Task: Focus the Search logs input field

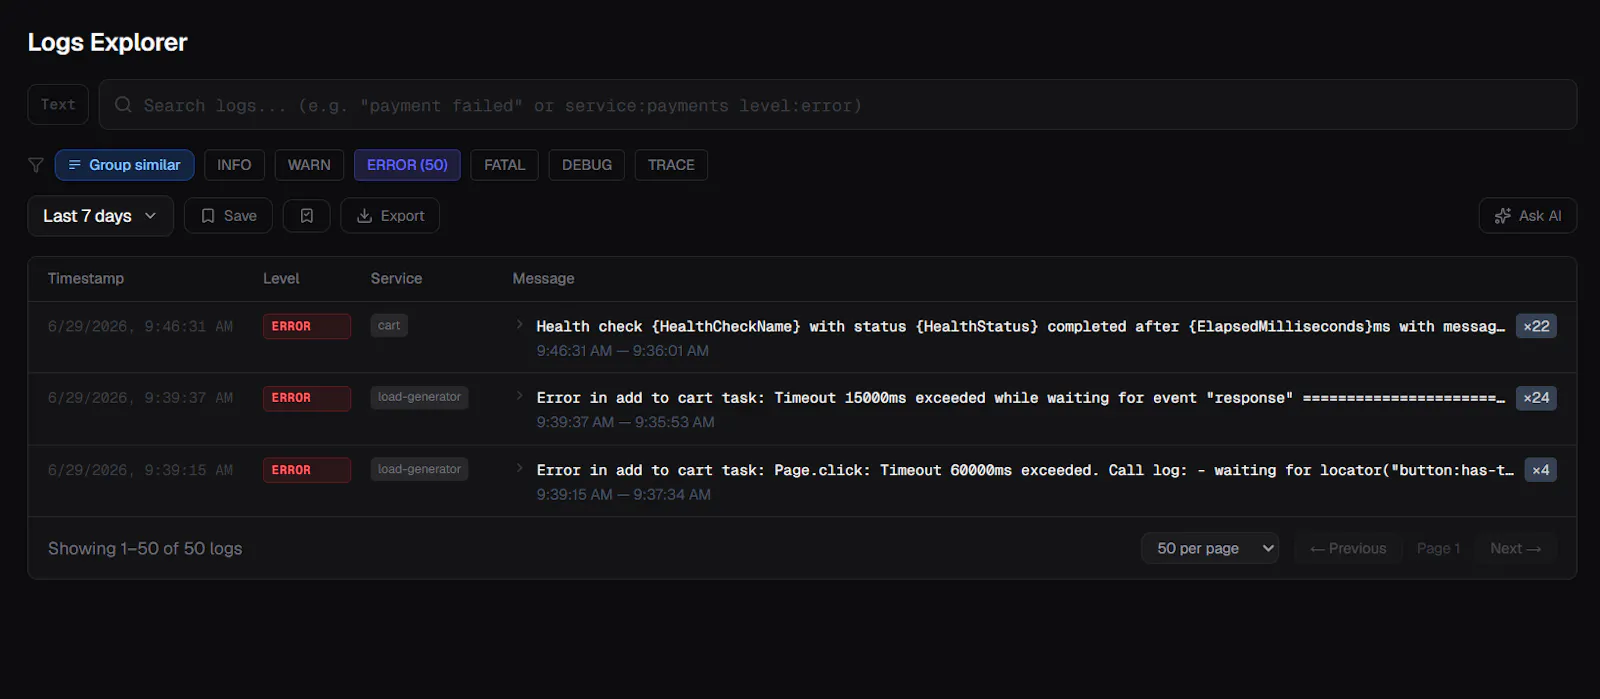Action: pos(838,105)
